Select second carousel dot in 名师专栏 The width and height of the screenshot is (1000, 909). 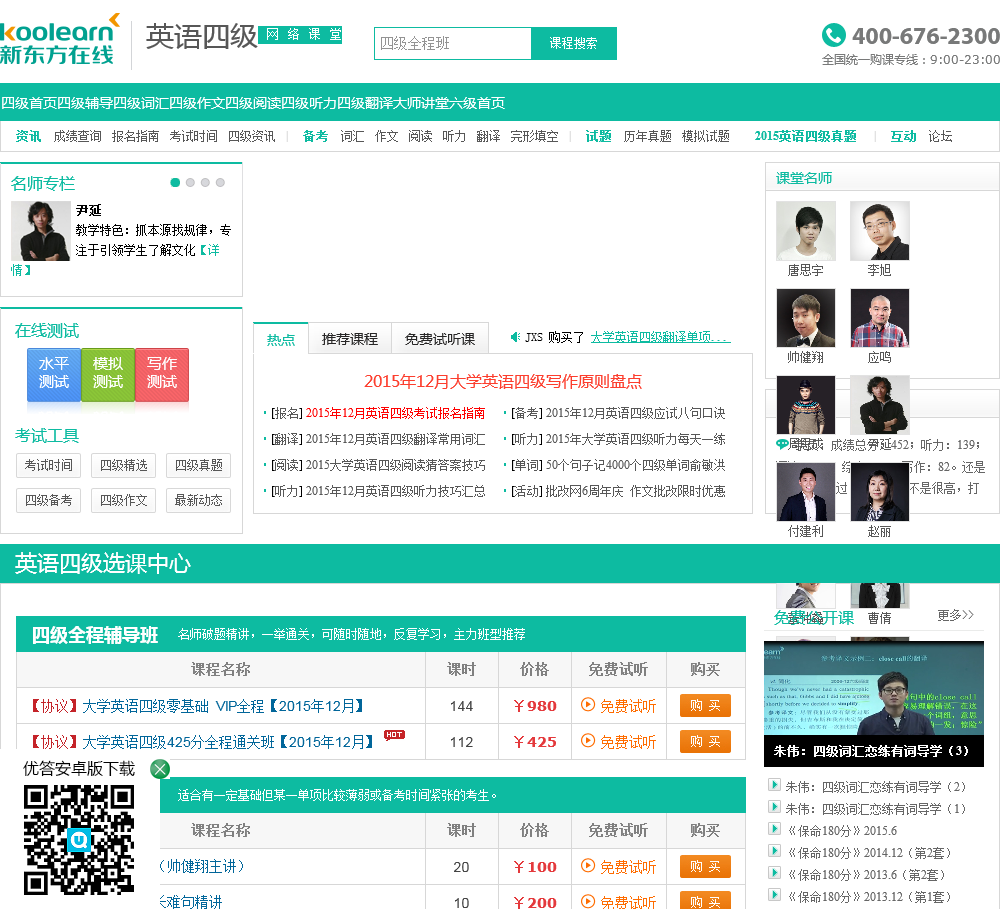(x=190, y=182)
